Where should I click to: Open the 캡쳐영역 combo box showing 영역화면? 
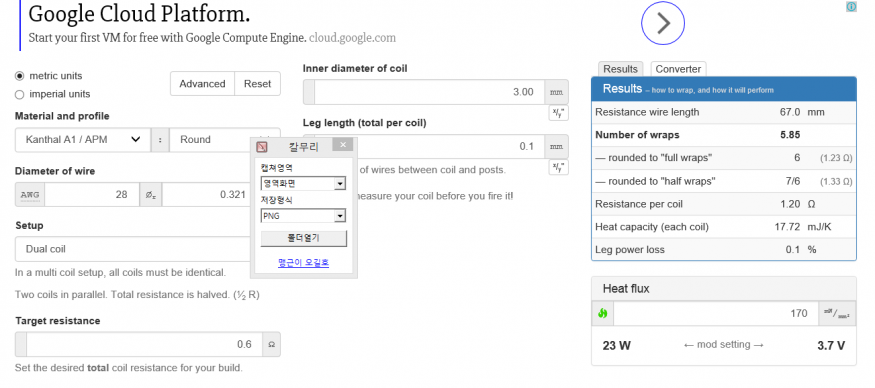[303, 183]
